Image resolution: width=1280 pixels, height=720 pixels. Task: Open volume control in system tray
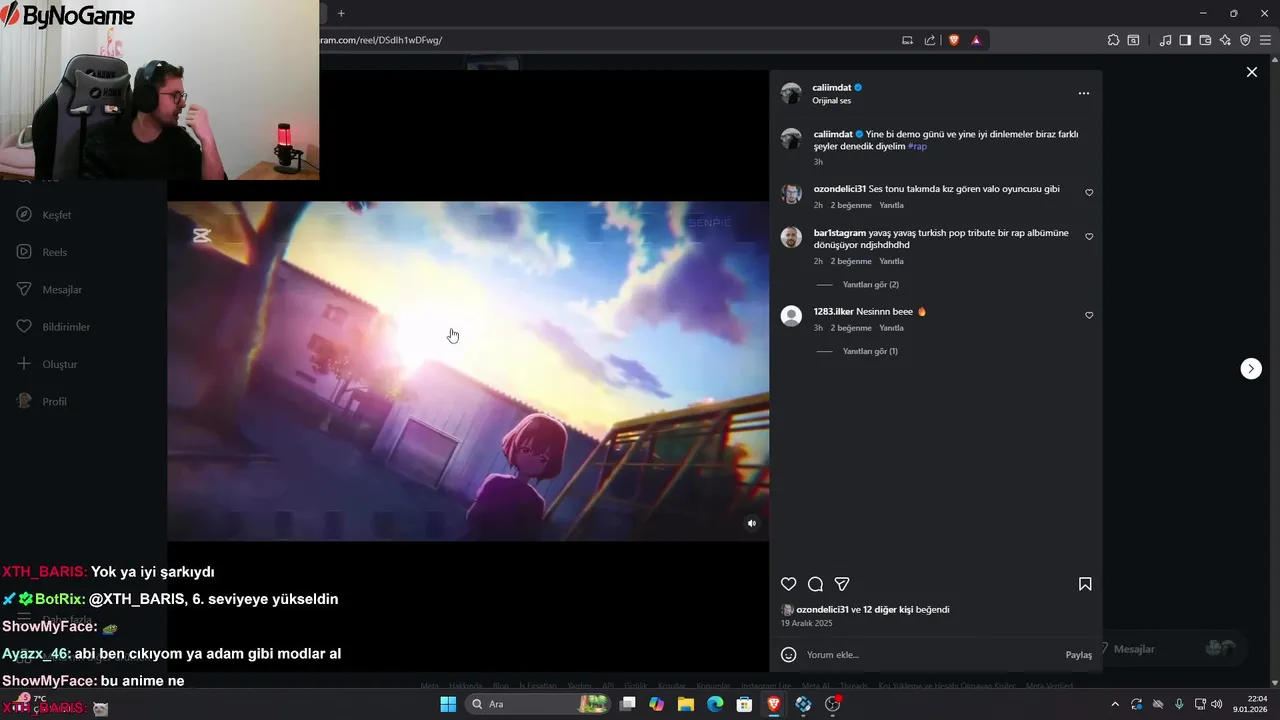pos(1216,704)
